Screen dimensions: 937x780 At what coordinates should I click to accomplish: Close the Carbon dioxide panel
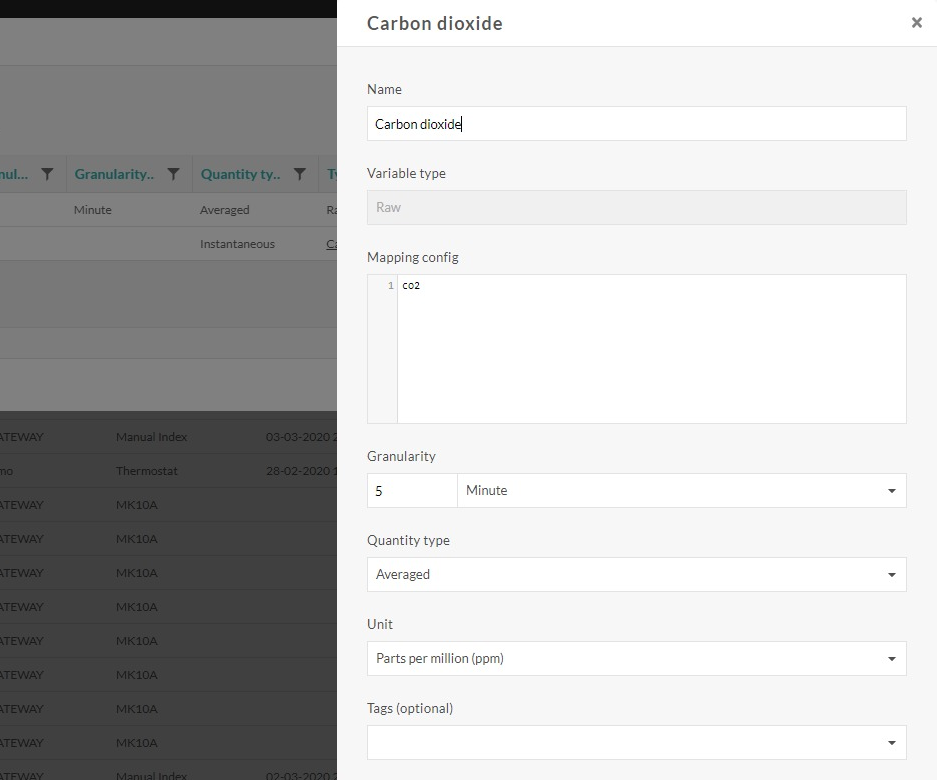coord(916,22)
